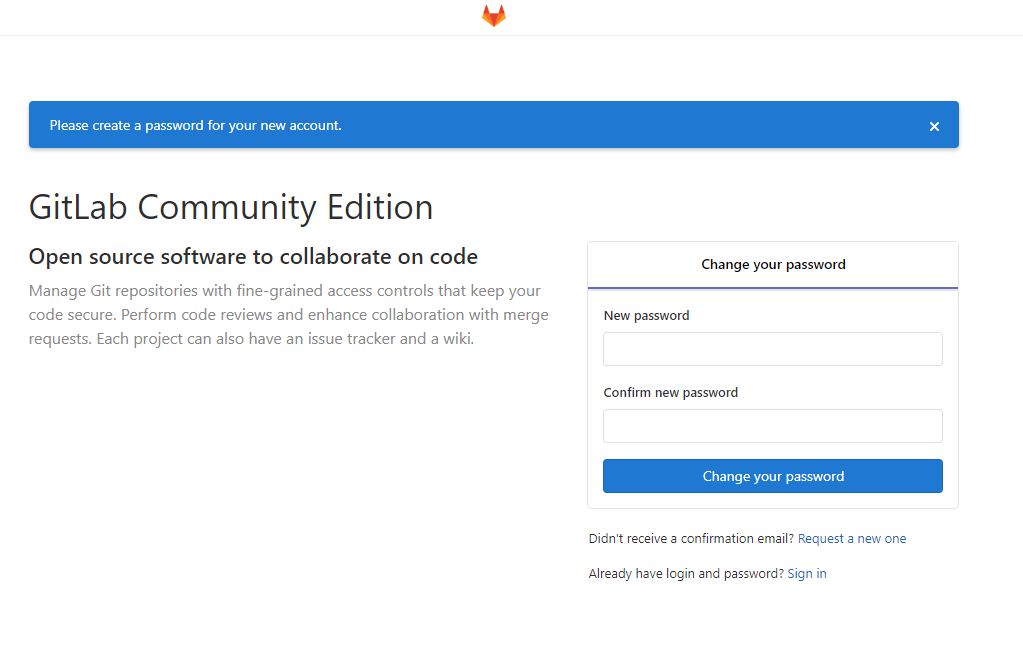Focus the New password field

point(773,349)
